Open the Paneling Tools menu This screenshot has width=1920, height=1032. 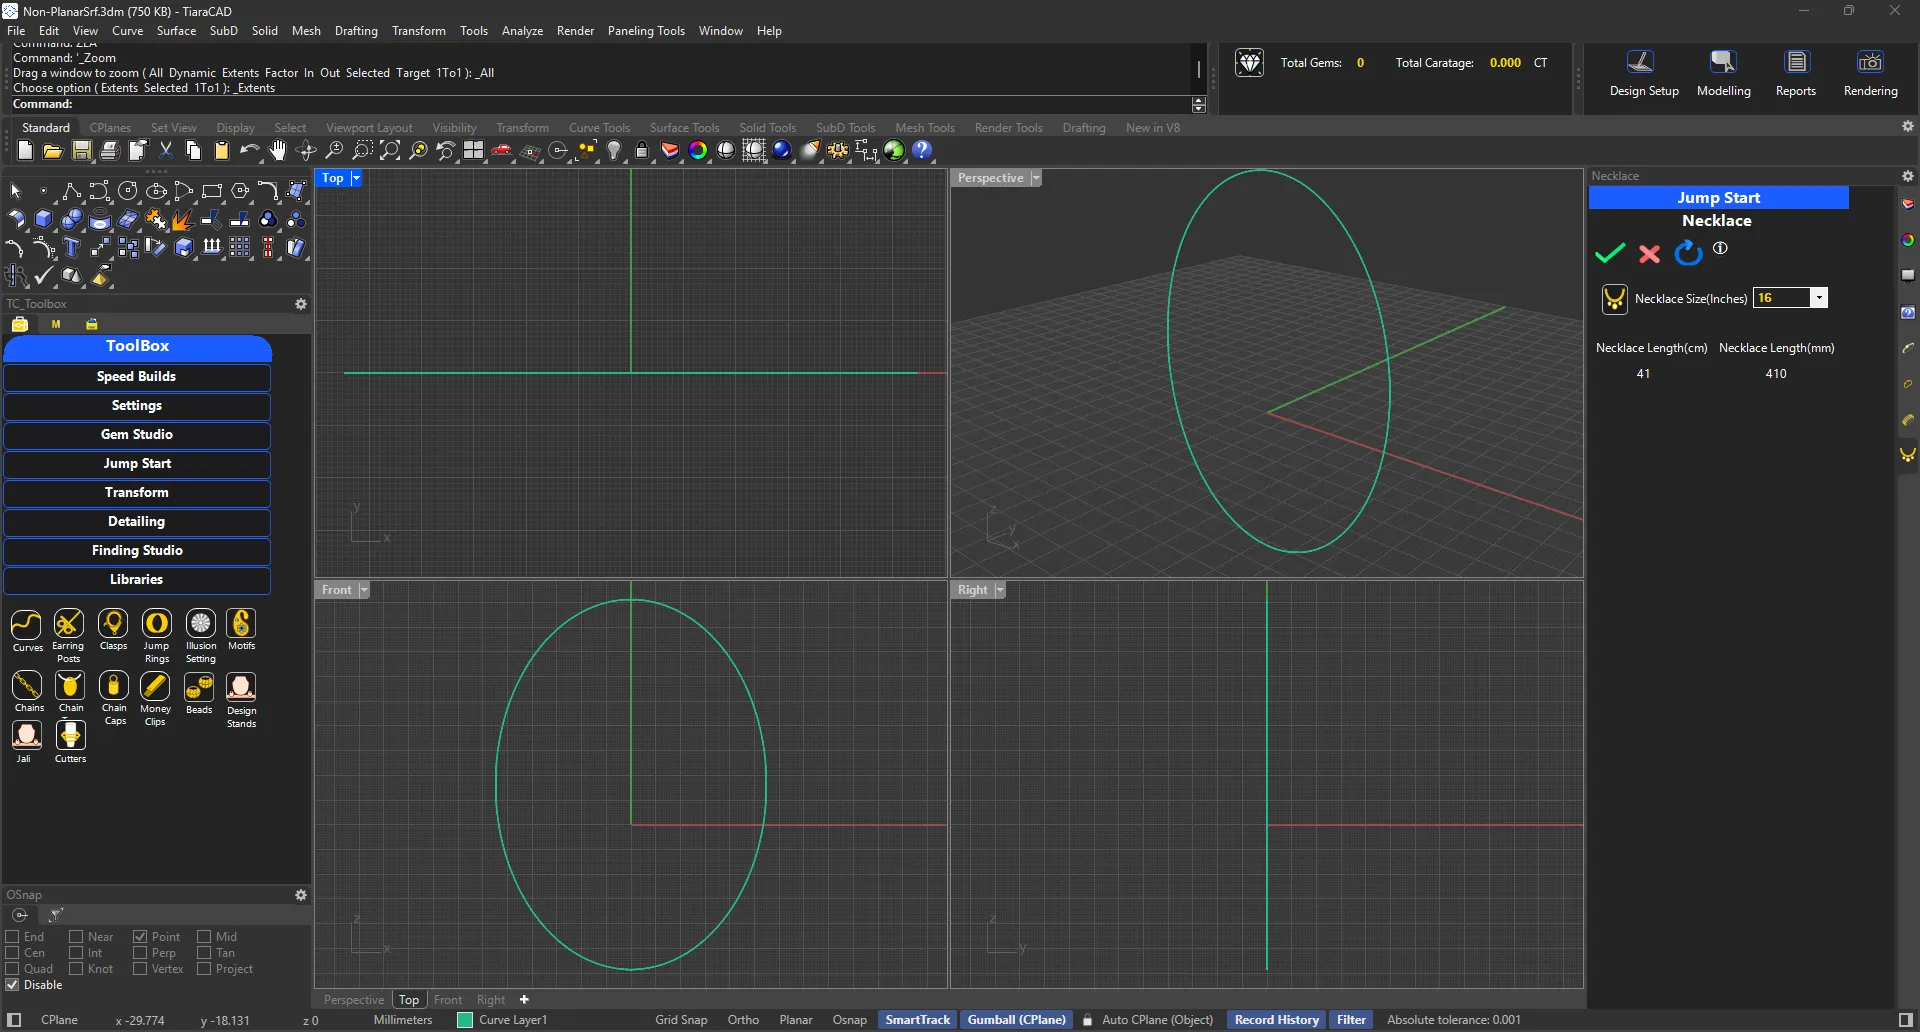pyautogui.click(x=645, y=31)
